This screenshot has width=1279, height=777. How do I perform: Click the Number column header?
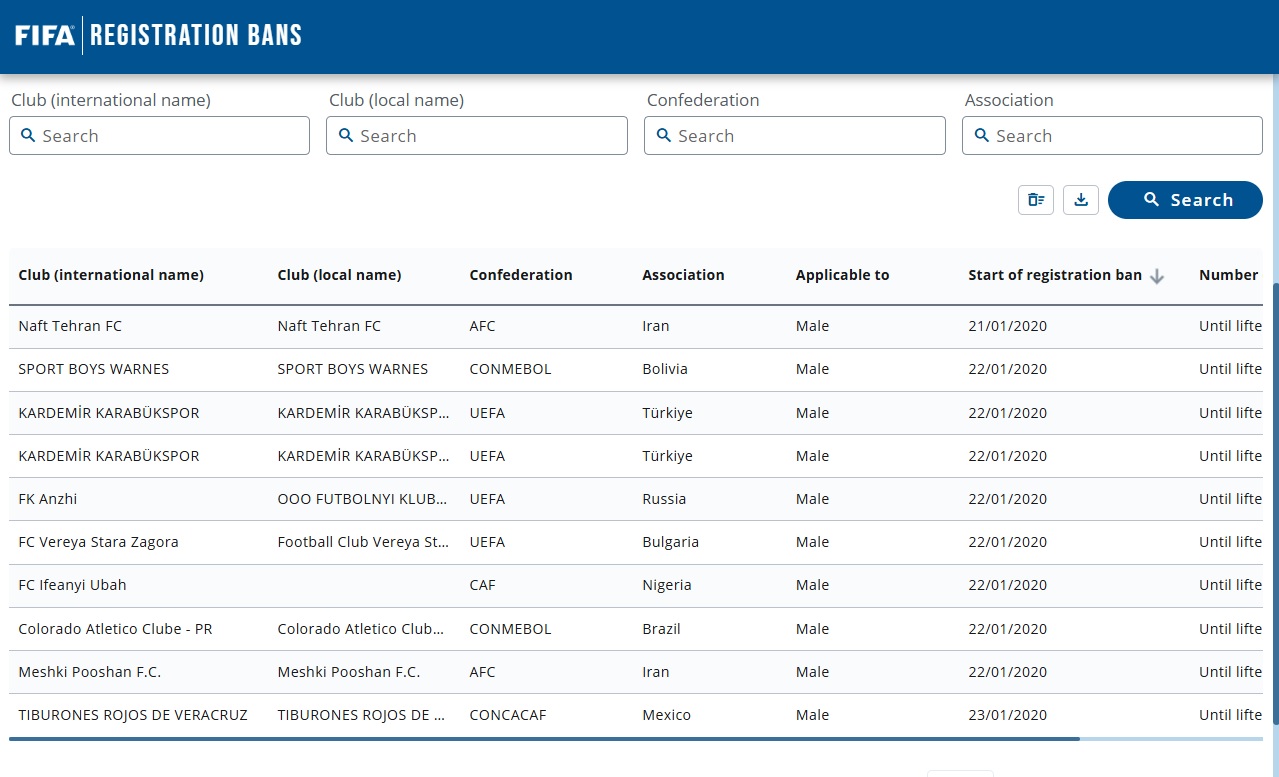pyautogui.click(x=1228, y=275)
